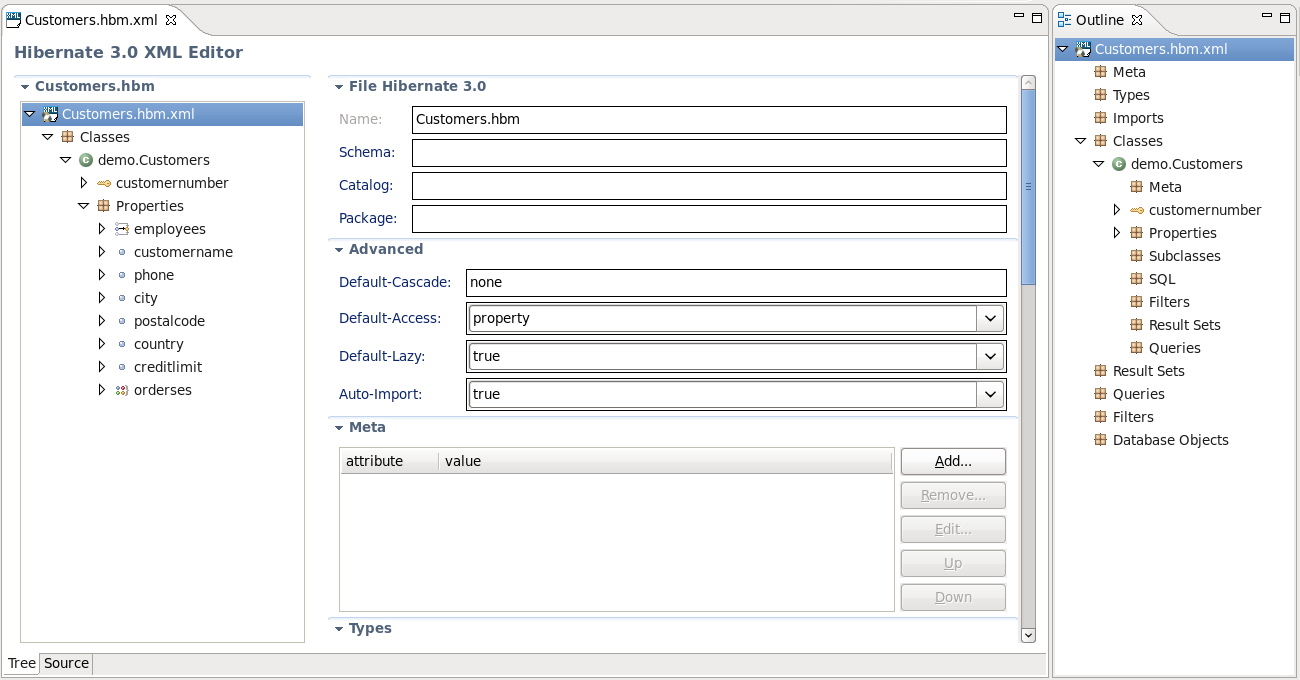This screenshot has height=680, width=1300.
Task: Open the Default-Access dropdown
Action: [989, 317]
